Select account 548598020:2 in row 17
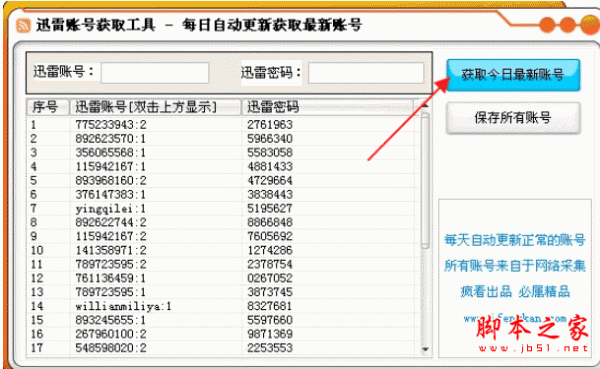 pyautogui.click(x=111, y=348)
